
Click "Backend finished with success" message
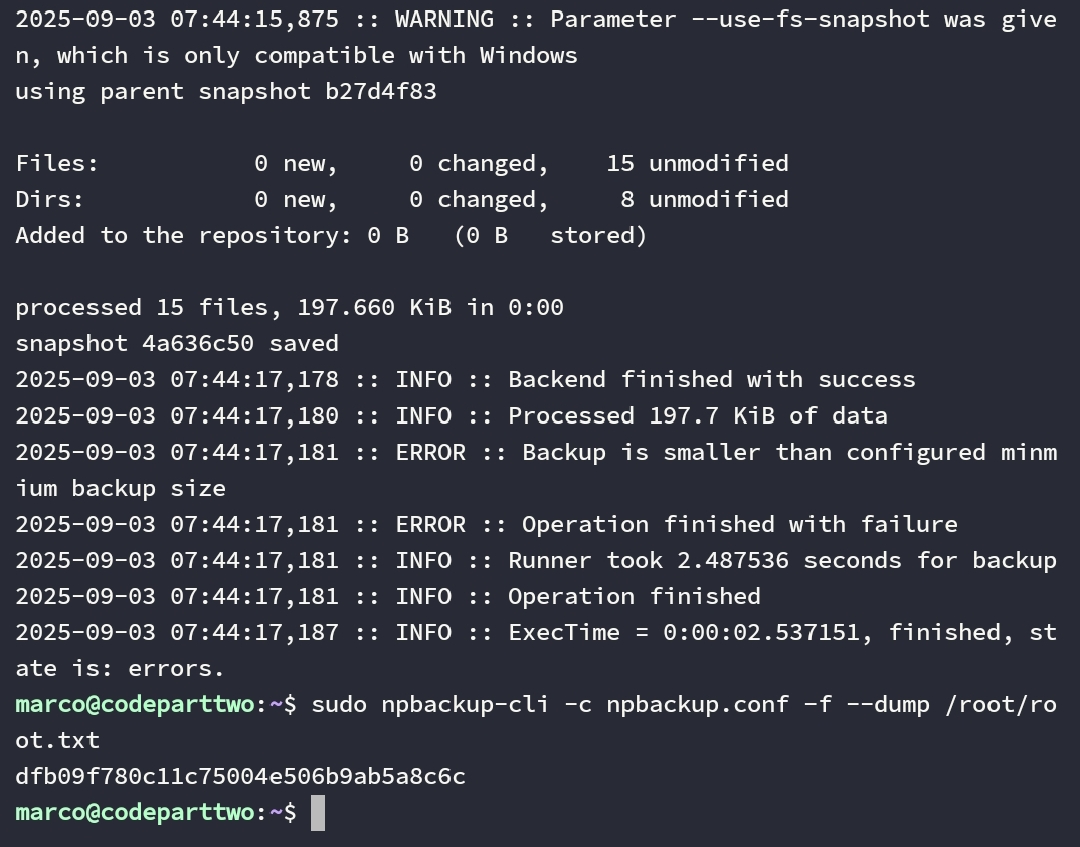click(x=711, y=379)
